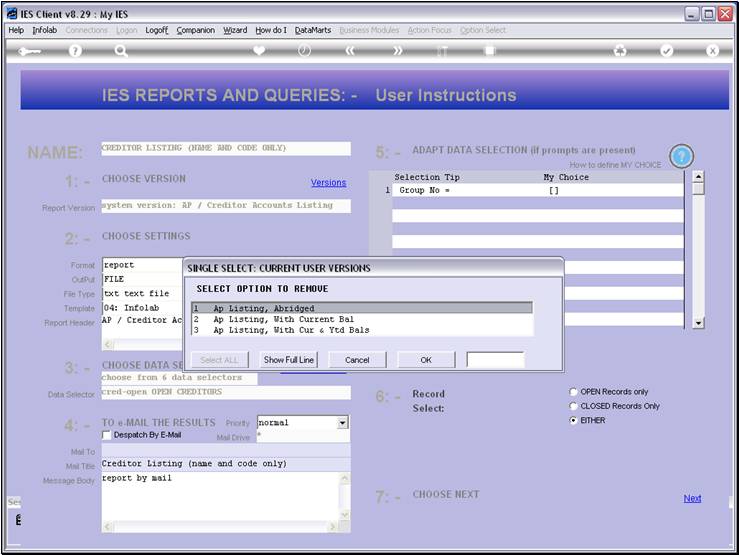This screenshot has width=739, height=555.
Task: Click the magnifier search icon
Action: [121, 51]
